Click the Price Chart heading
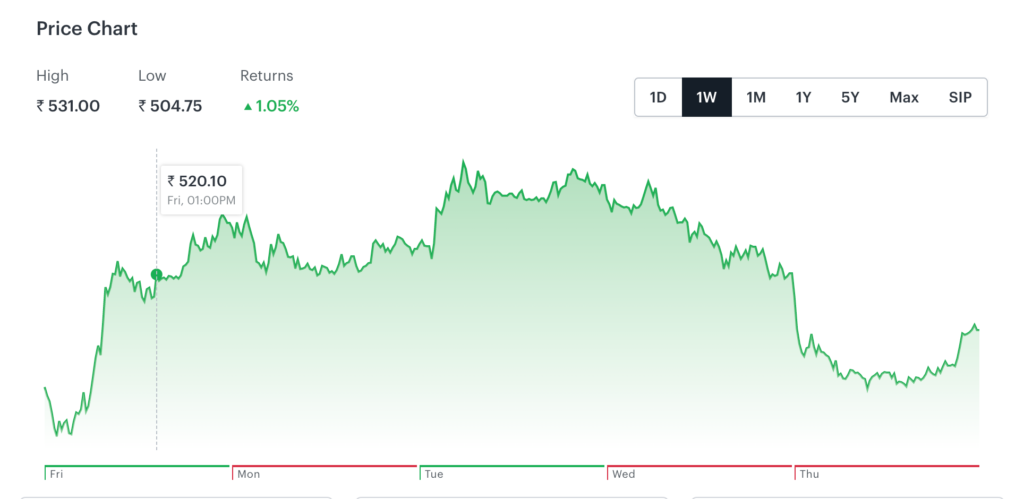Viewport: 1024px width, 499px height. coord(87,29)
